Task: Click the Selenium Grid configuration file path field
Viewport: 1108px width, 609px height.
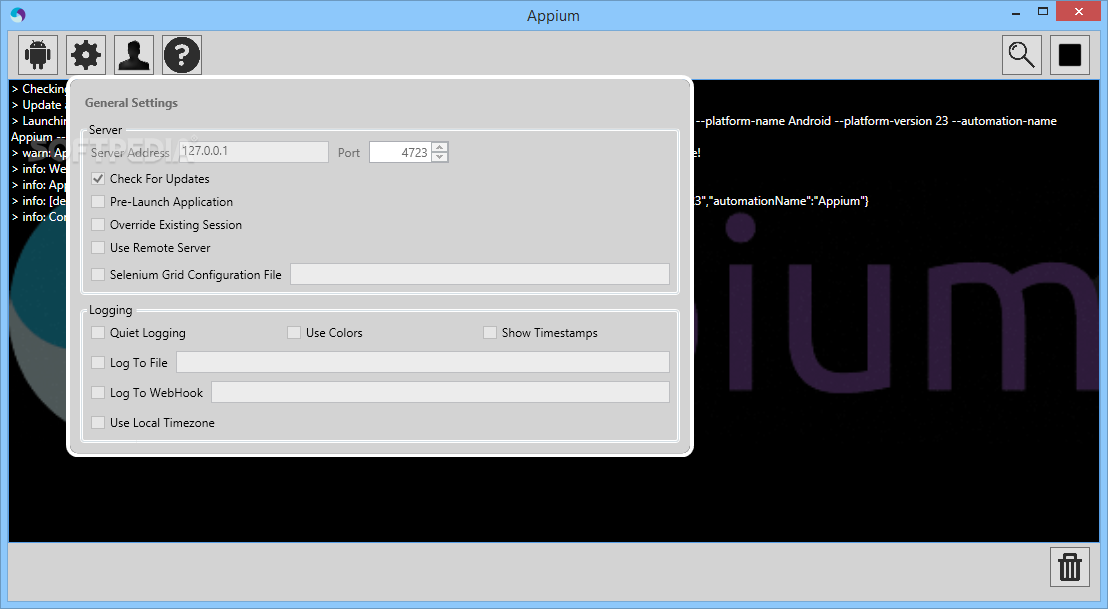Action: point(480,274)
